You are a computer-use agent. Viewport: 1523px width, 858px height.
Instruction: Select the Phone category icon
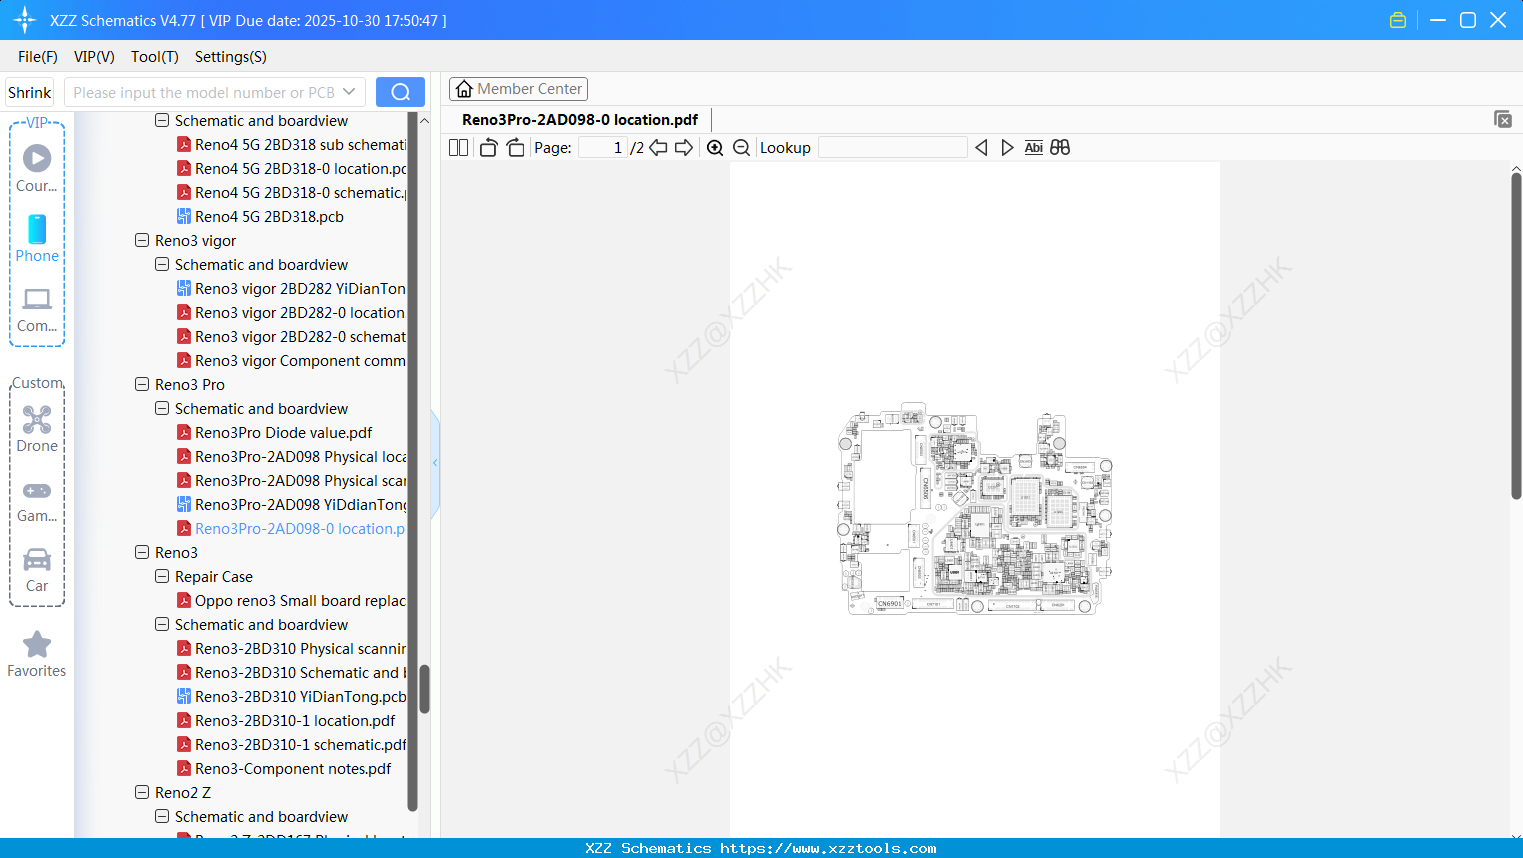[x=37, y=238]
